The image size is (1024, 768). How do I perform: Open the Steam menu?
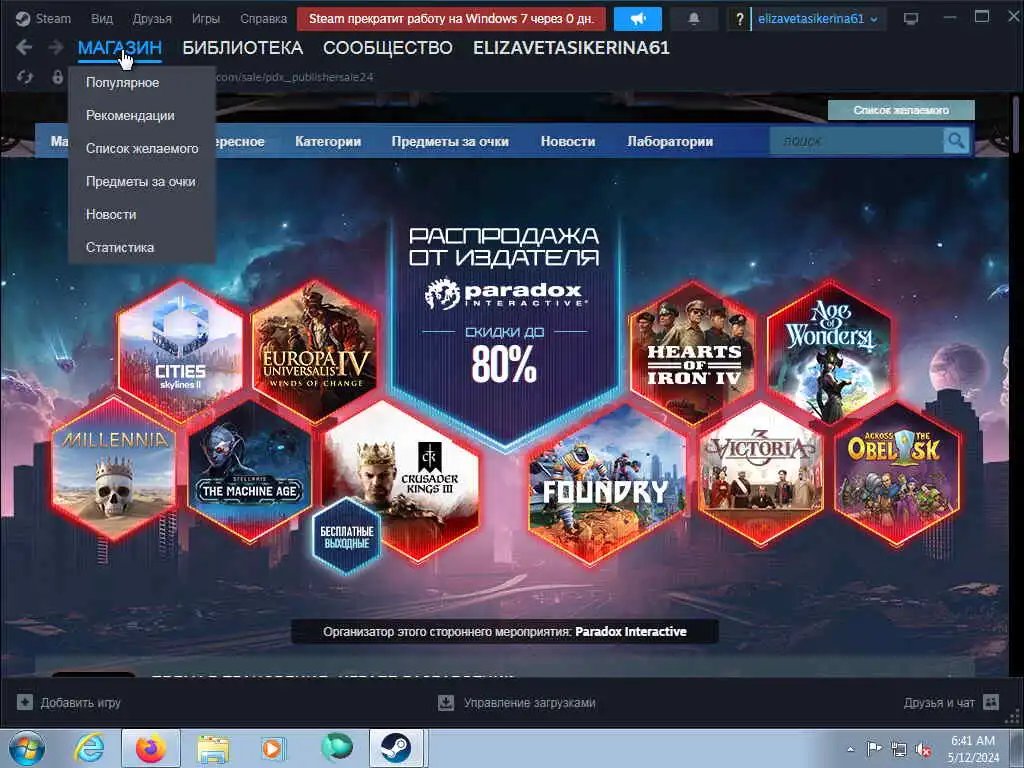click(x=53, y=18)
